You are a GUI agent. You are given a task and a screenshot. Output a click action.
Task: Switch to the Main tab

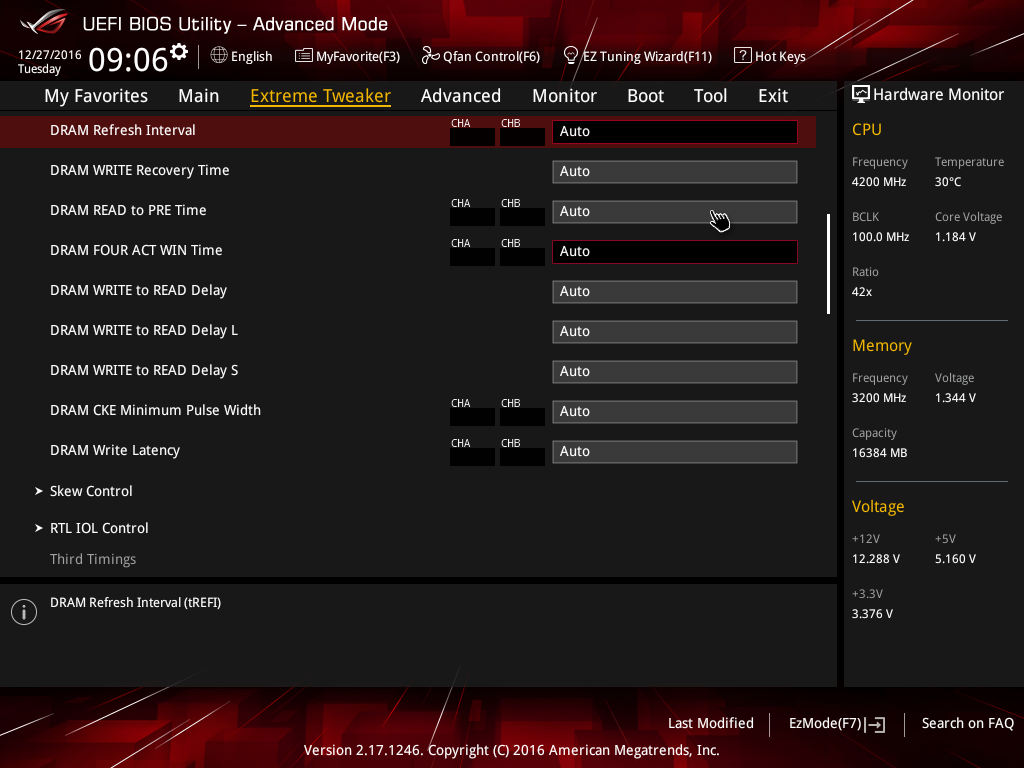[x=199, y=96]
